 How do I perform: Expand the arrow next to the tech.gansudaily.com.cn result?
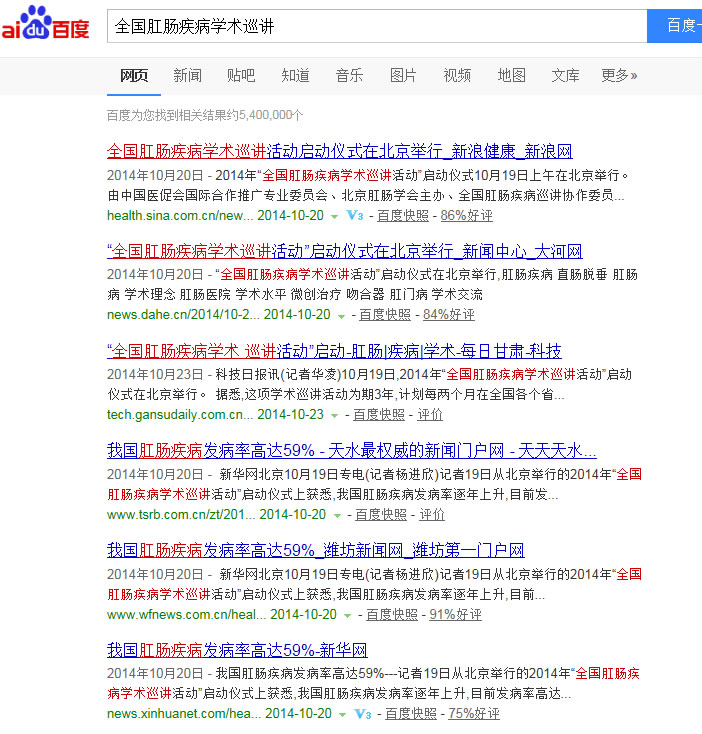pos(335,415)
